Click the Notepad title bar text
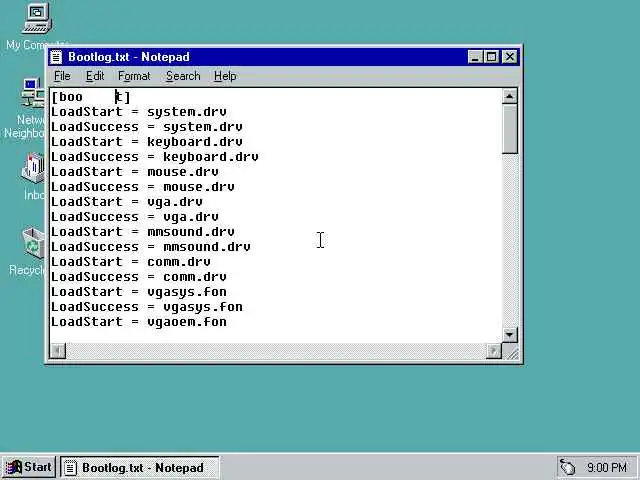Image resolution: width=640 pixels, height=480 pixels. 129,57
